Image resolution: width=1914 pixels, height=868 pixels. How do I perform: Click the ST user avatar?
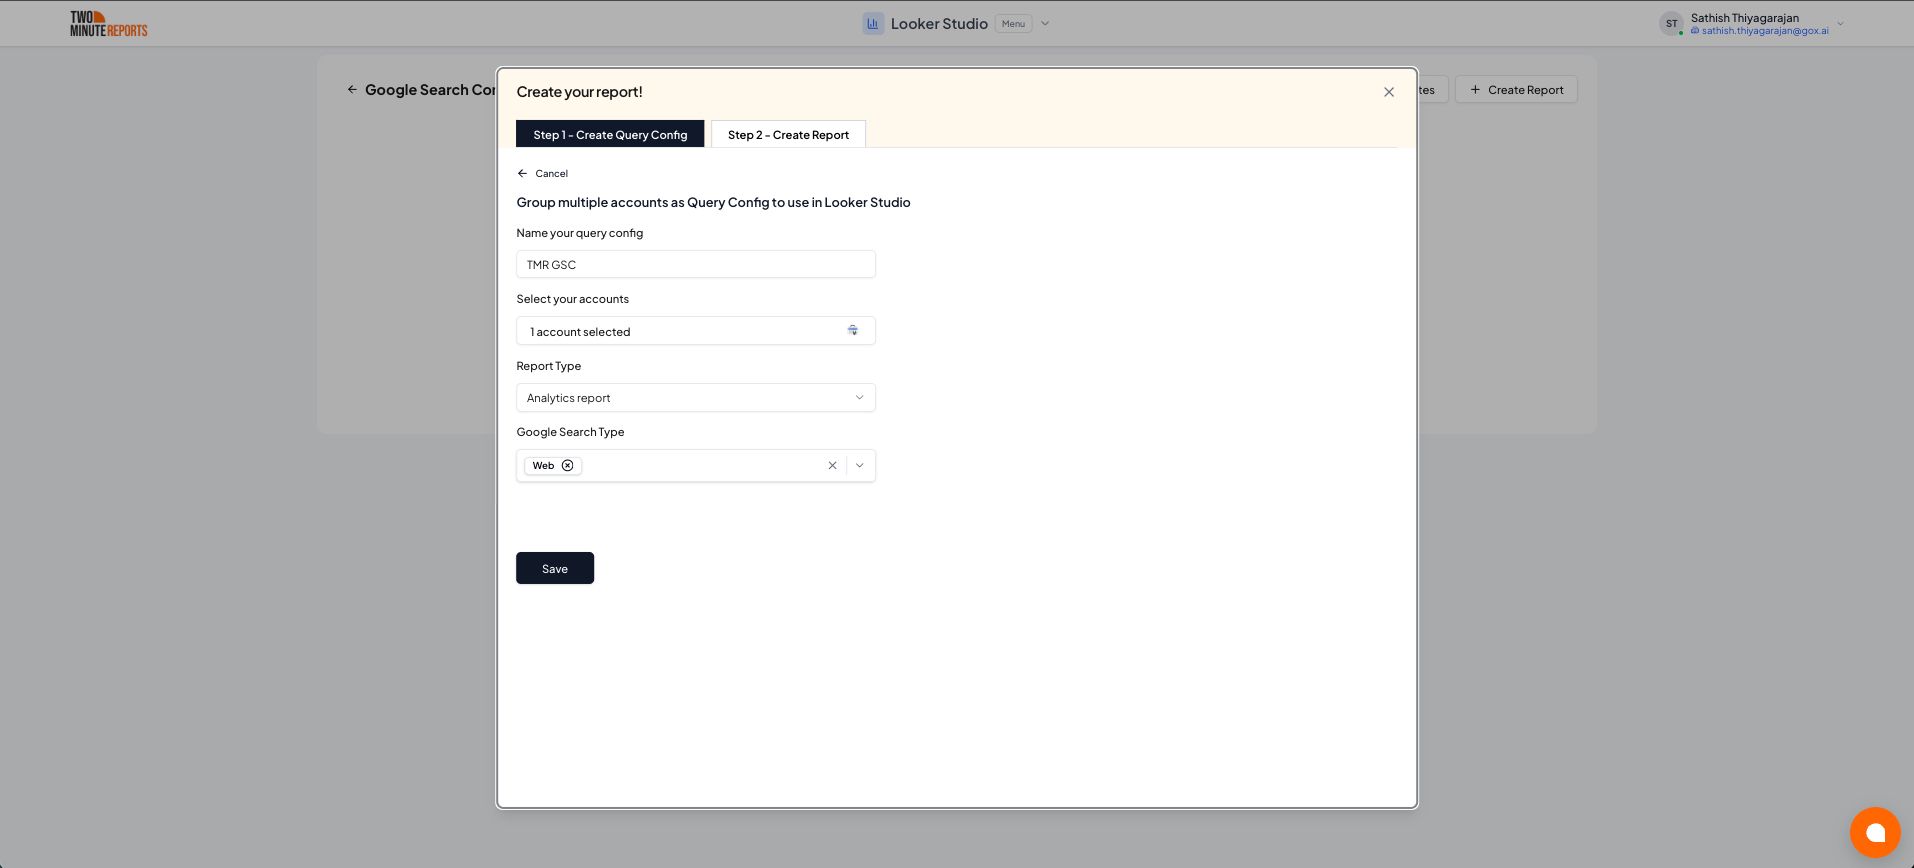click(1671, 24)
